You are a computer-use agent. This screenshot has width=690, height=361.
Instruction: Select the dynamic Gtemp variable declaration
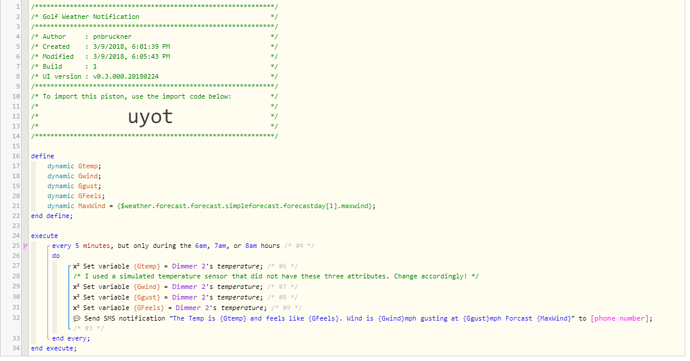pyautogui.click(x=74, y=166)
